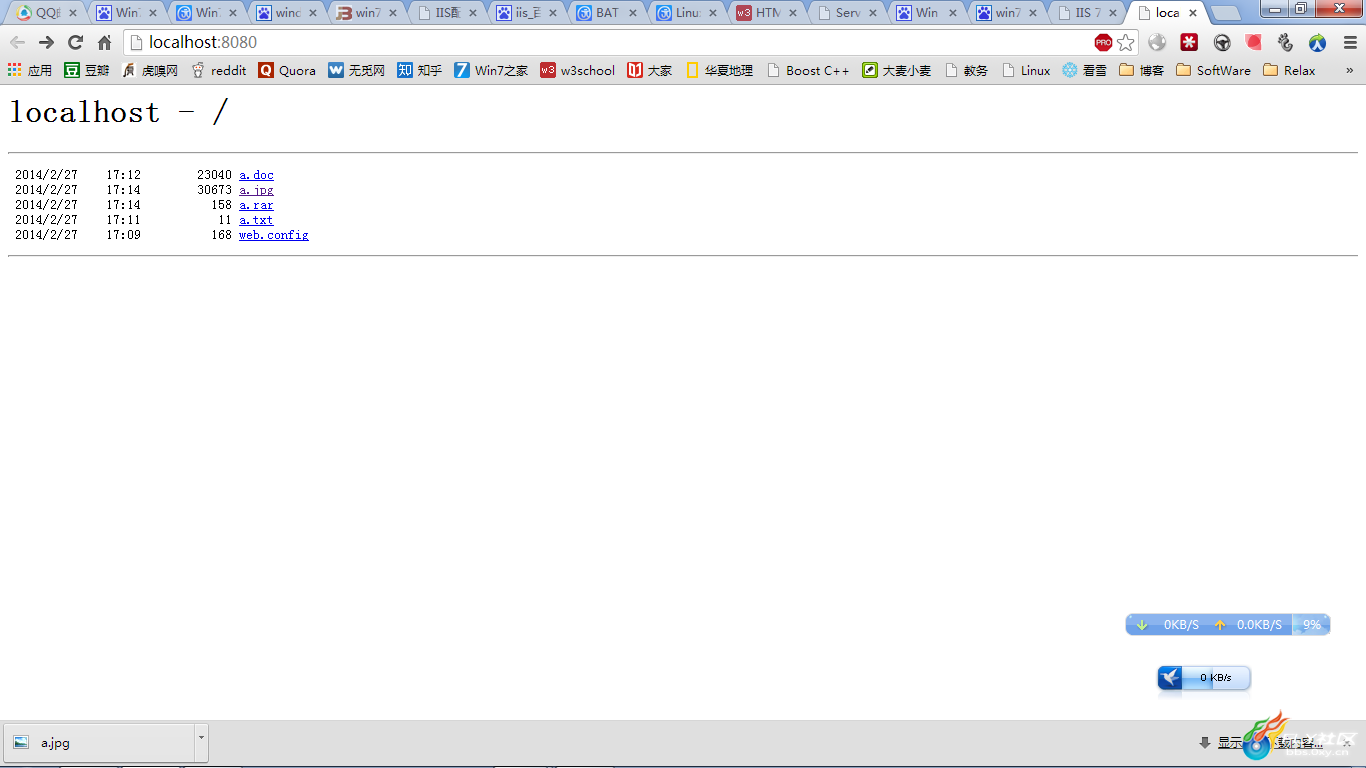Open a new tab
Viewport: 1366px width, 768px height.
[1226, 13]
